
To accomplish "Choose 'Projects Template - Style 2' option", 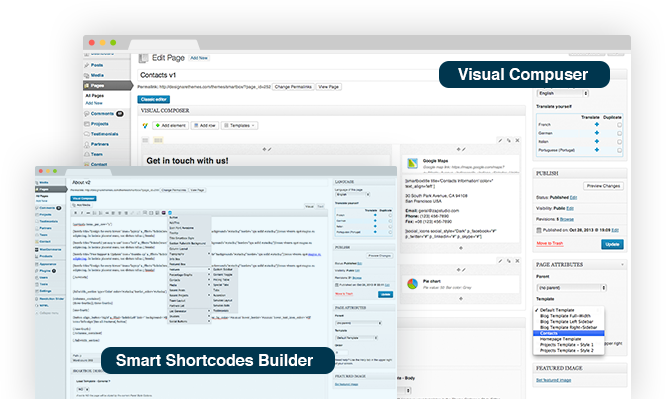I will coord(568,351).
